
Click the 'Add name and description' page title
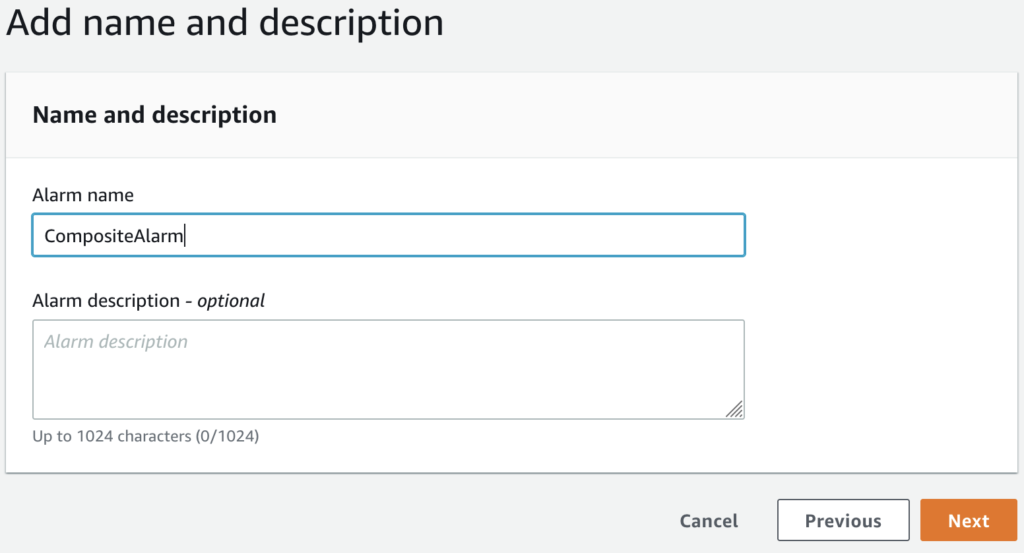225,22
